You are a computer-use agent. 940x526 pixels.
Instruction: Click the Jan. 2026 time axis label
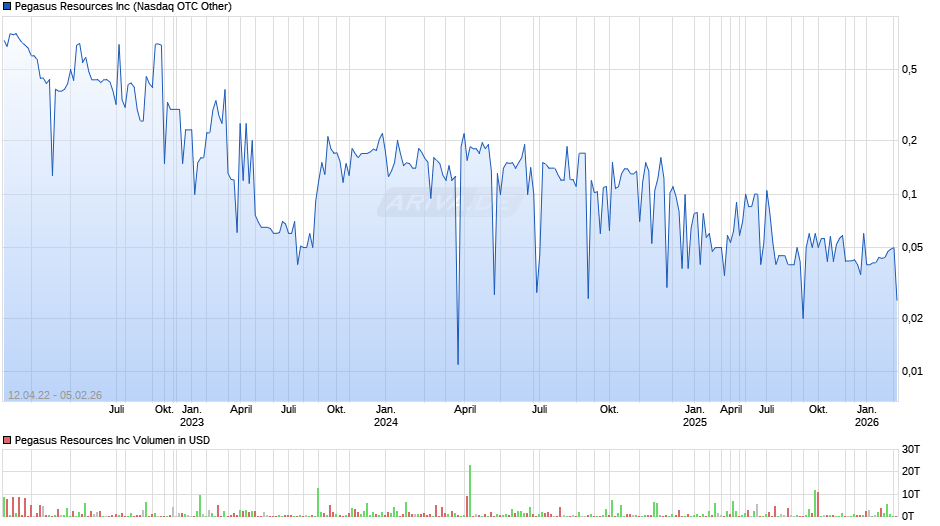[x=867, y=416]
